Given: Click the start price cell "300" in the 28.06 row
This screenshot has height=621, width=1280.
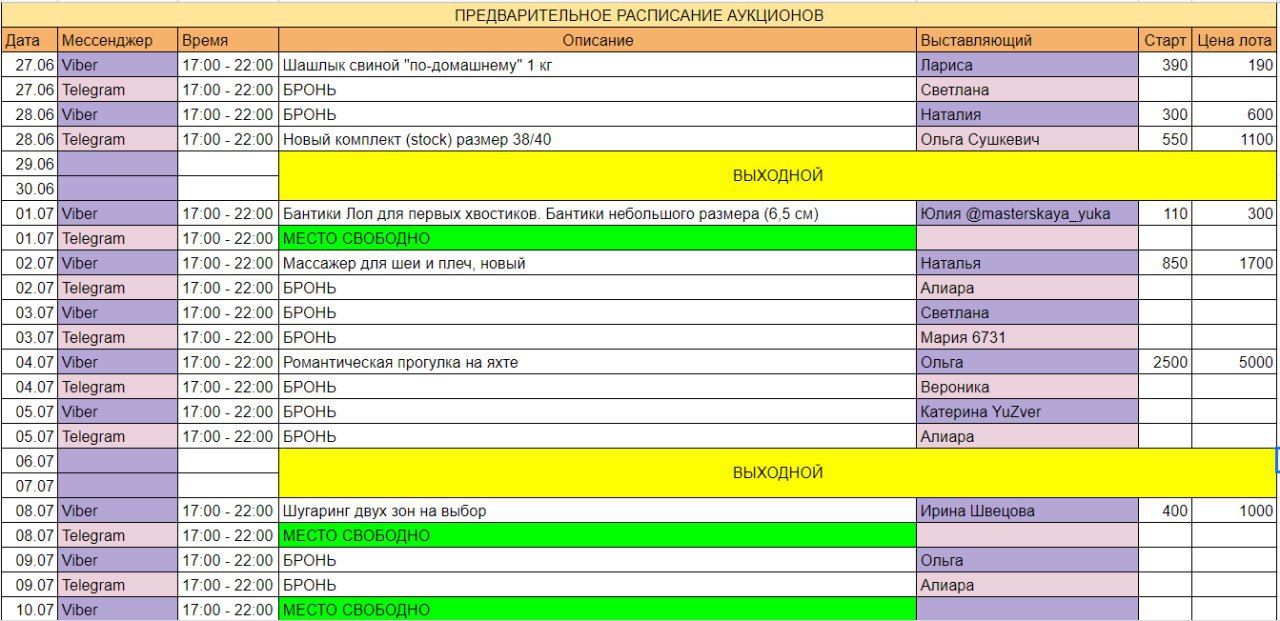Looking at the screenshot, I should 1166,115.
